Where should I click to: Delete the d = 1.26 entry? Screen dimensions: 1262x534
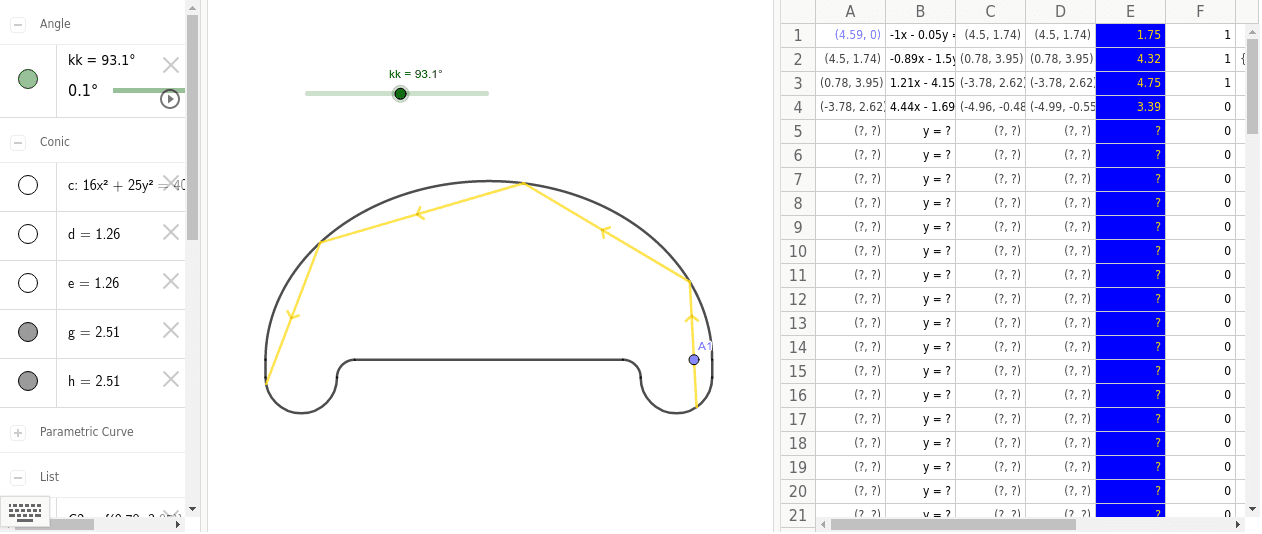[171, 232]
